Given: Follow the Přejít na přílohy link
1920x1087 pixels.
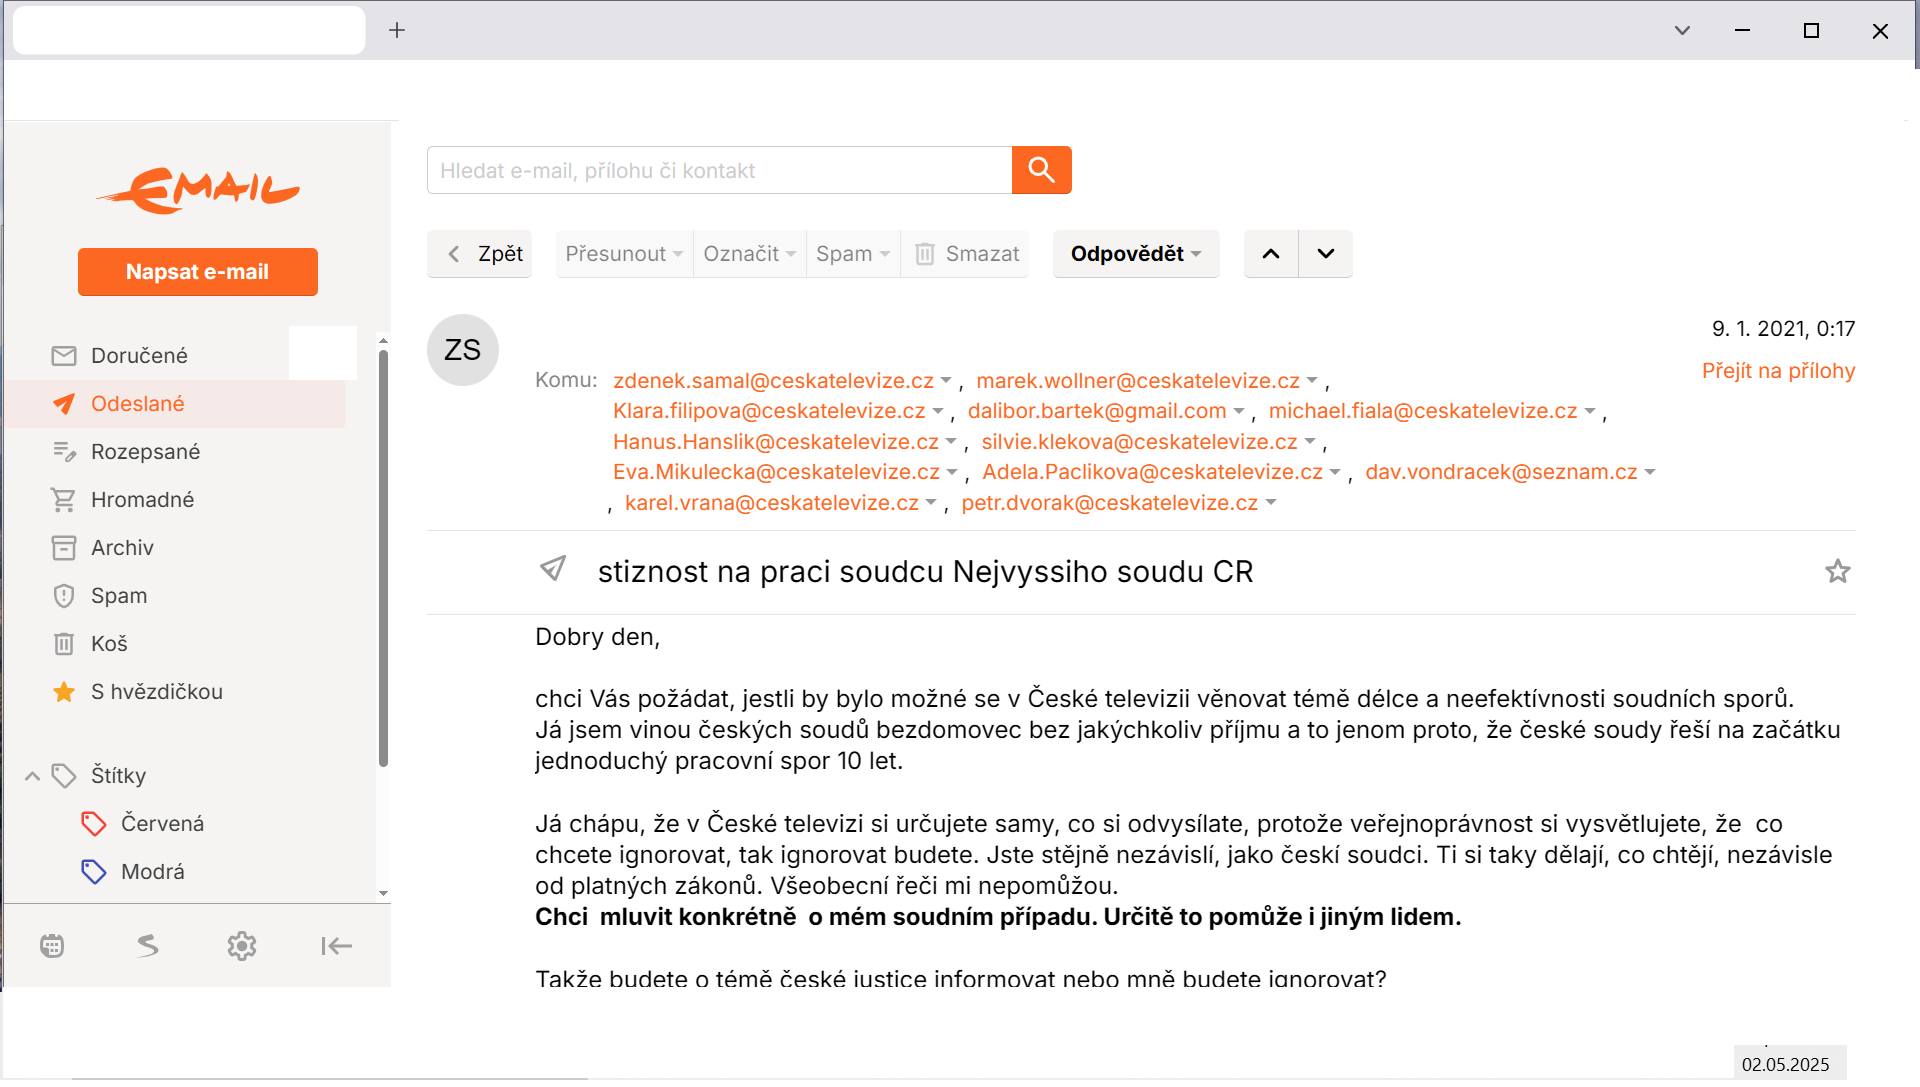Looking at the screenshot, I should point(1778,371).
